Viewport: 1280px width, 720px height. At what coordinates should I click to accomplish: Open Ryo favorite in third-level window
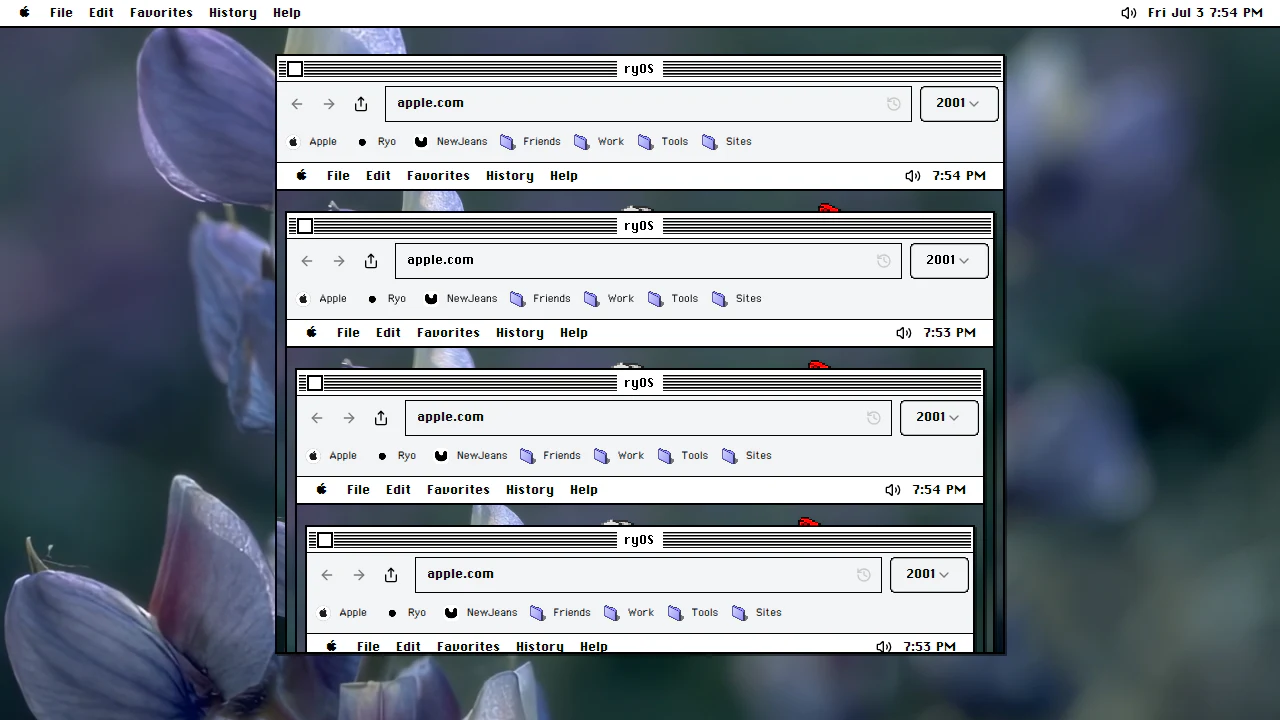[x=397, y=456]
